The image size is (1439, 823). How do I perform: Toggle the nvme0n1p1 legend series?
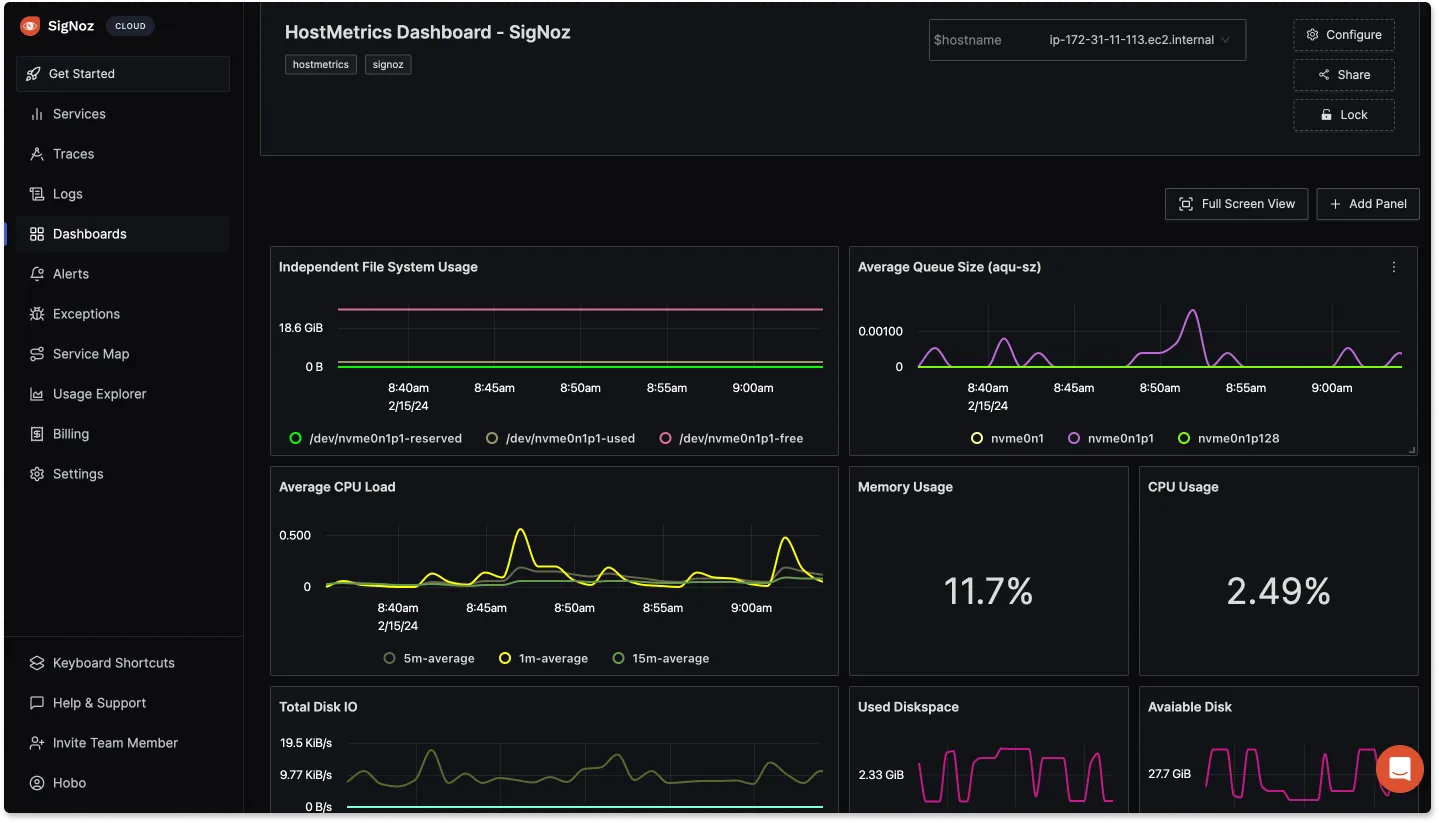(x=1111, y=438)
